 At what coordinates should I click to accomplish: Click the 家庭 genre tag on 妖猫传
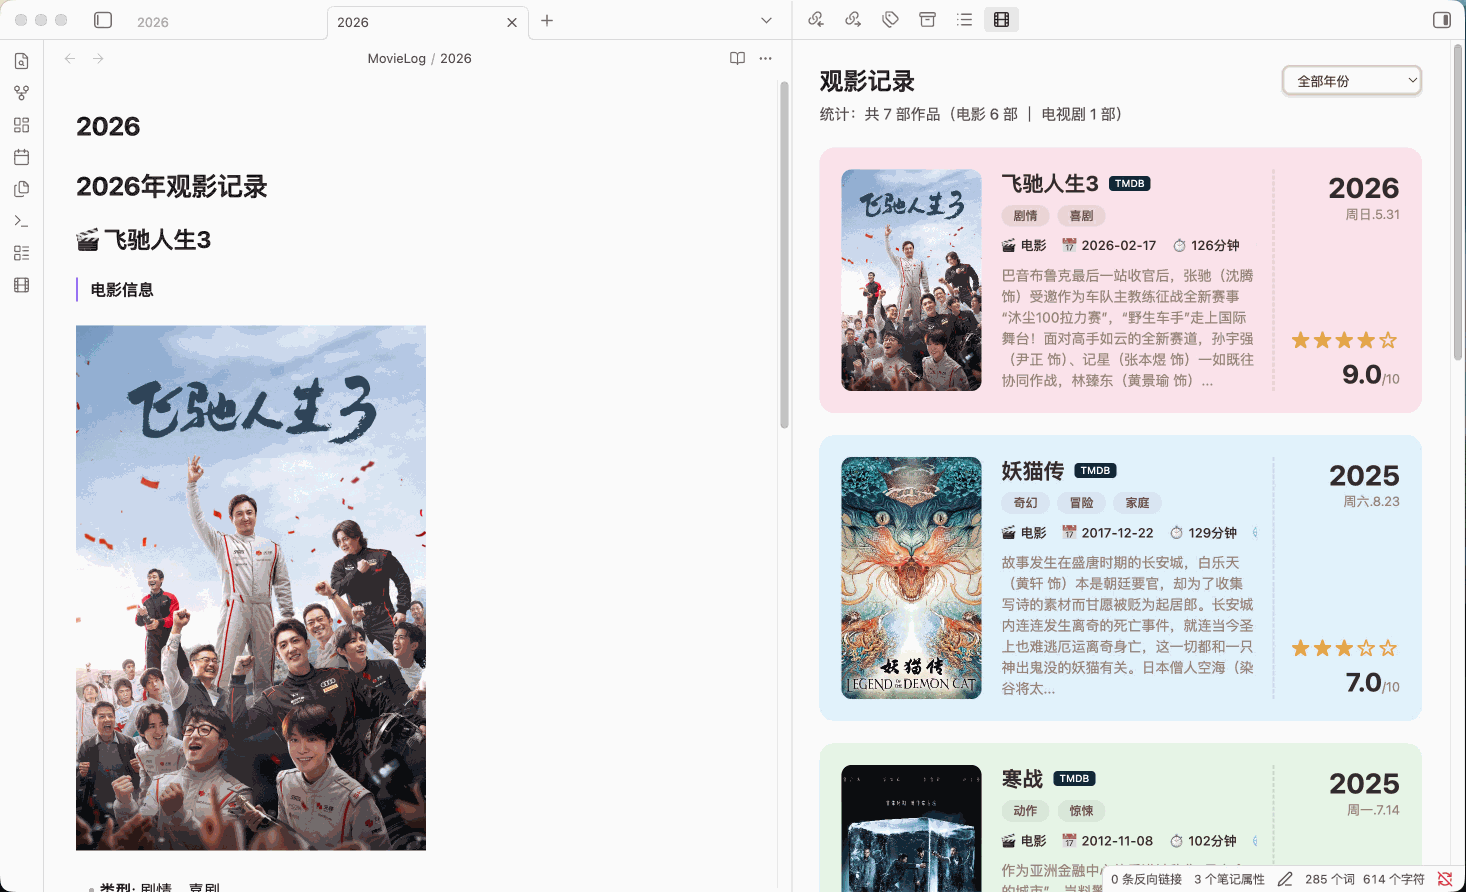[x=1137, y=503]
